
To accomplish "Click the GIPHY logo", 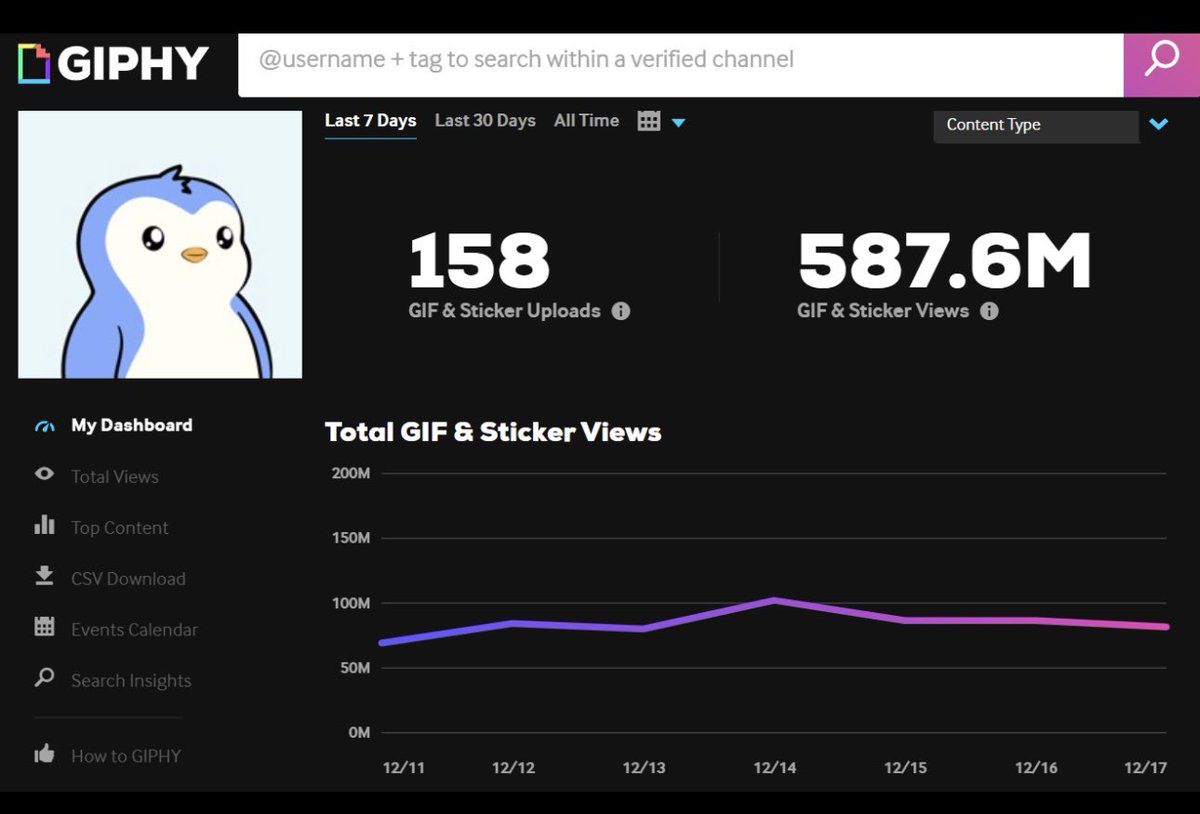I will [113, 63].
